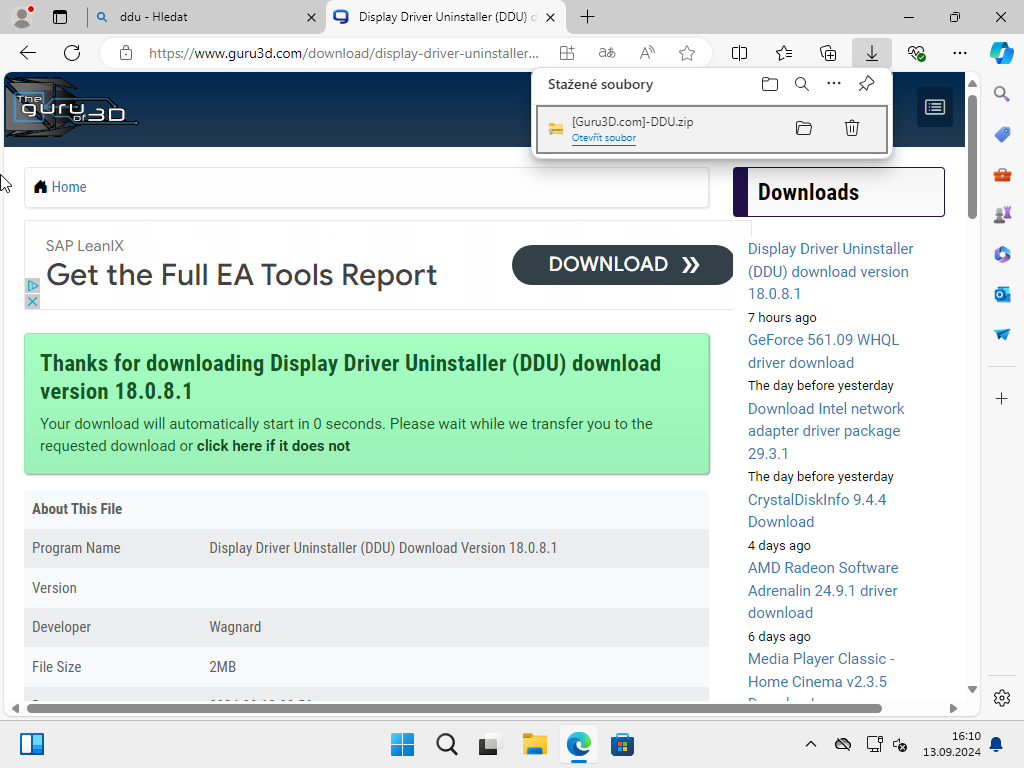This screenshot has height=768, width=1024.
Task: Delete the DDU.zip download entry
Action: [851, 128]
